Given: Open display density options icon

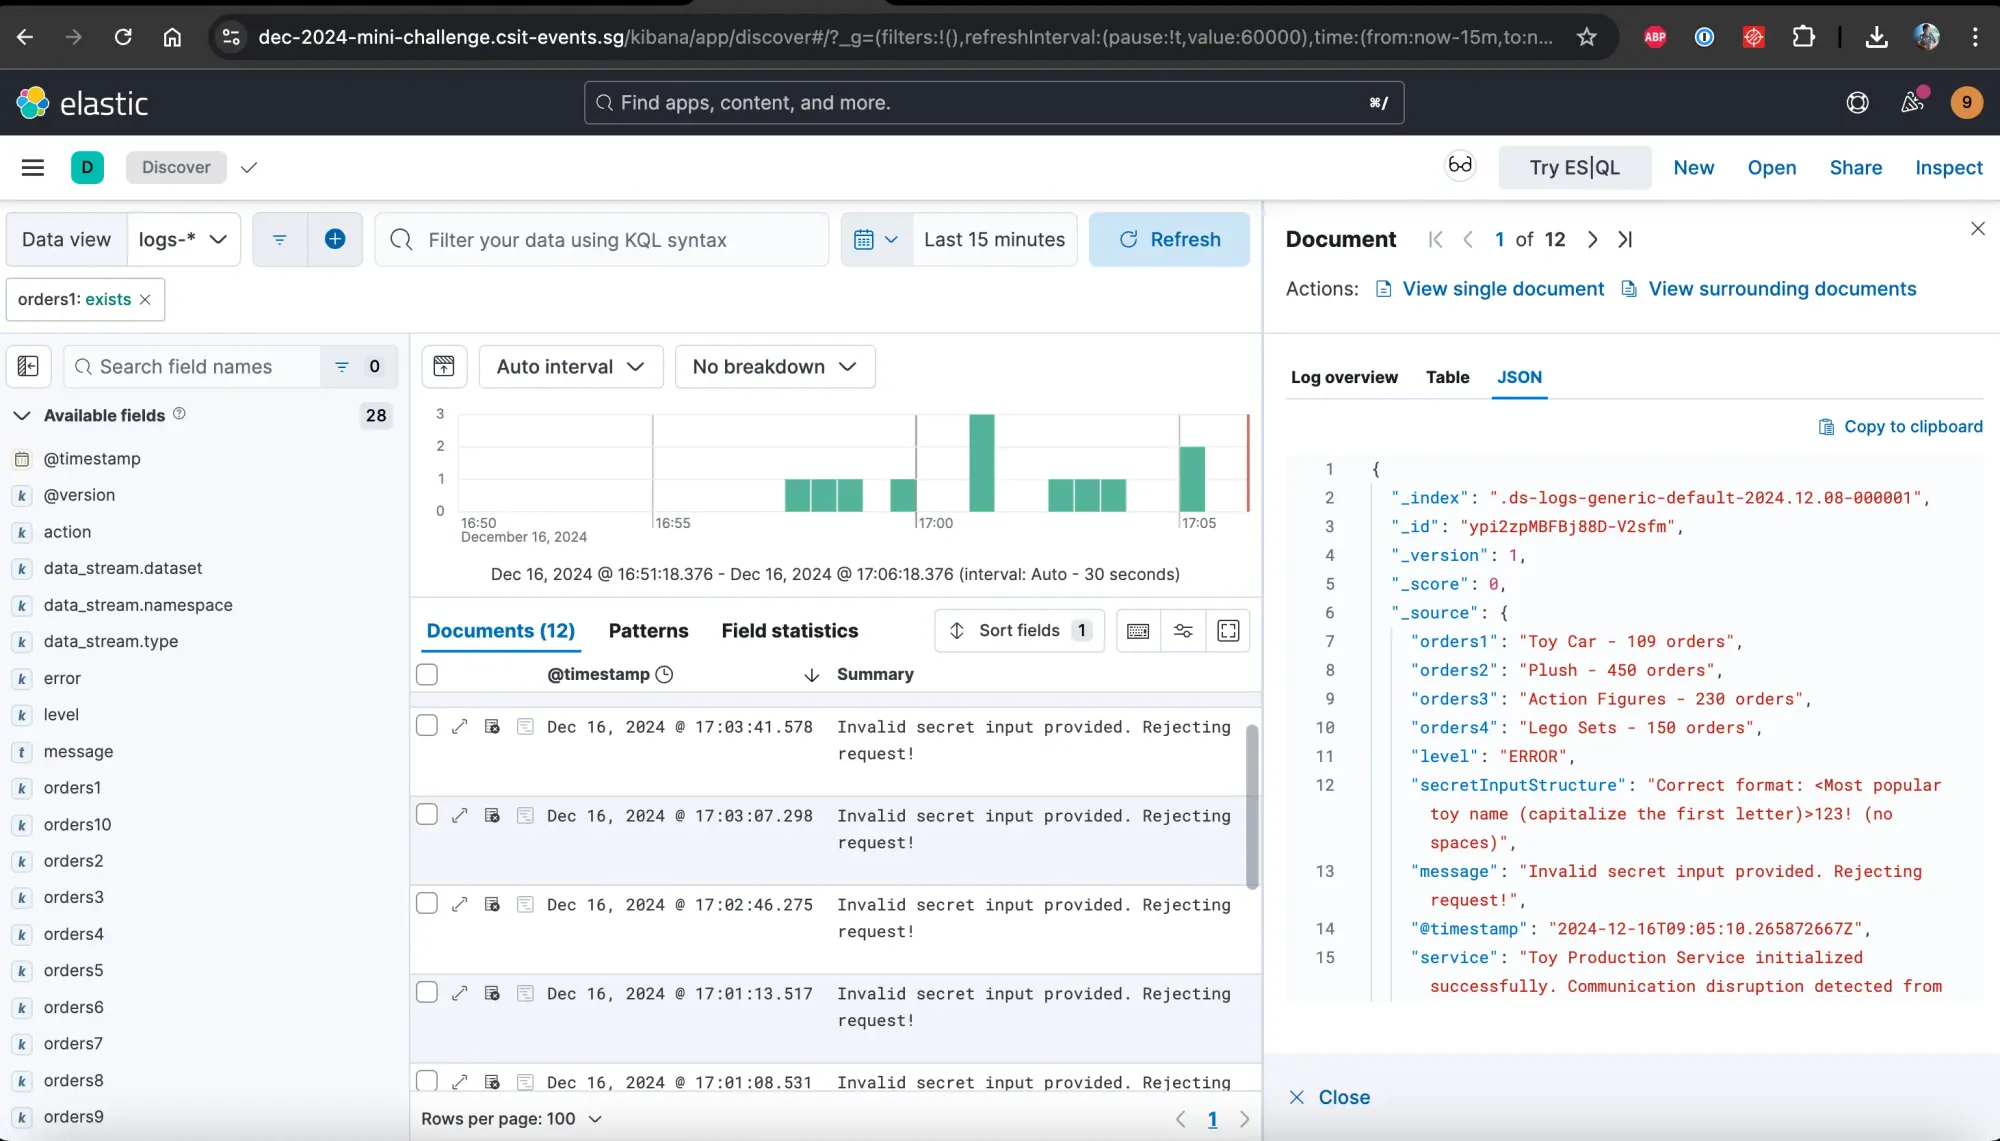Looking at the screenshot, I should tap(1138, 631).
